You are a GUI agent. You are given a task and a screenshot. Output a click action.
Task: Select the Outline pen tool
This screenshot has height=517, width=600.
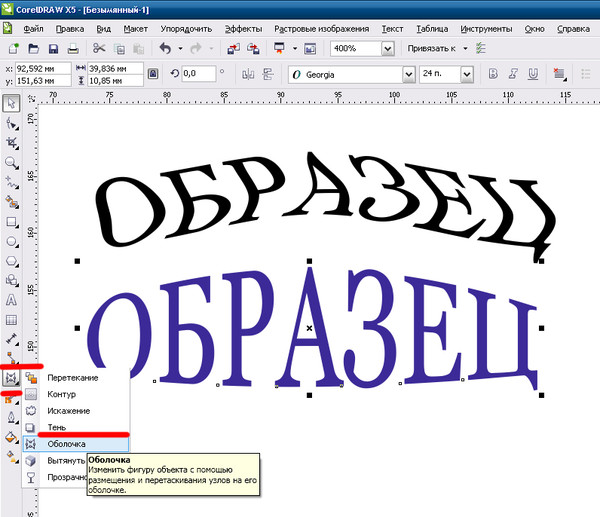11,417
